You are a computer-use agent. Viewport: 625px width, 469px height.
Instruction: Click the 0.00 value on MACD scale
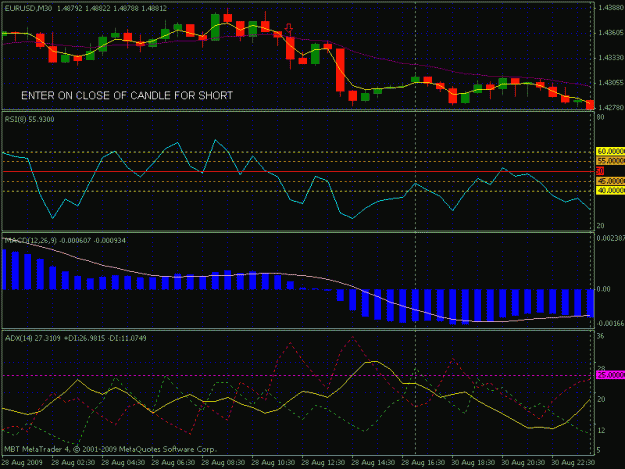click(603, 289)
